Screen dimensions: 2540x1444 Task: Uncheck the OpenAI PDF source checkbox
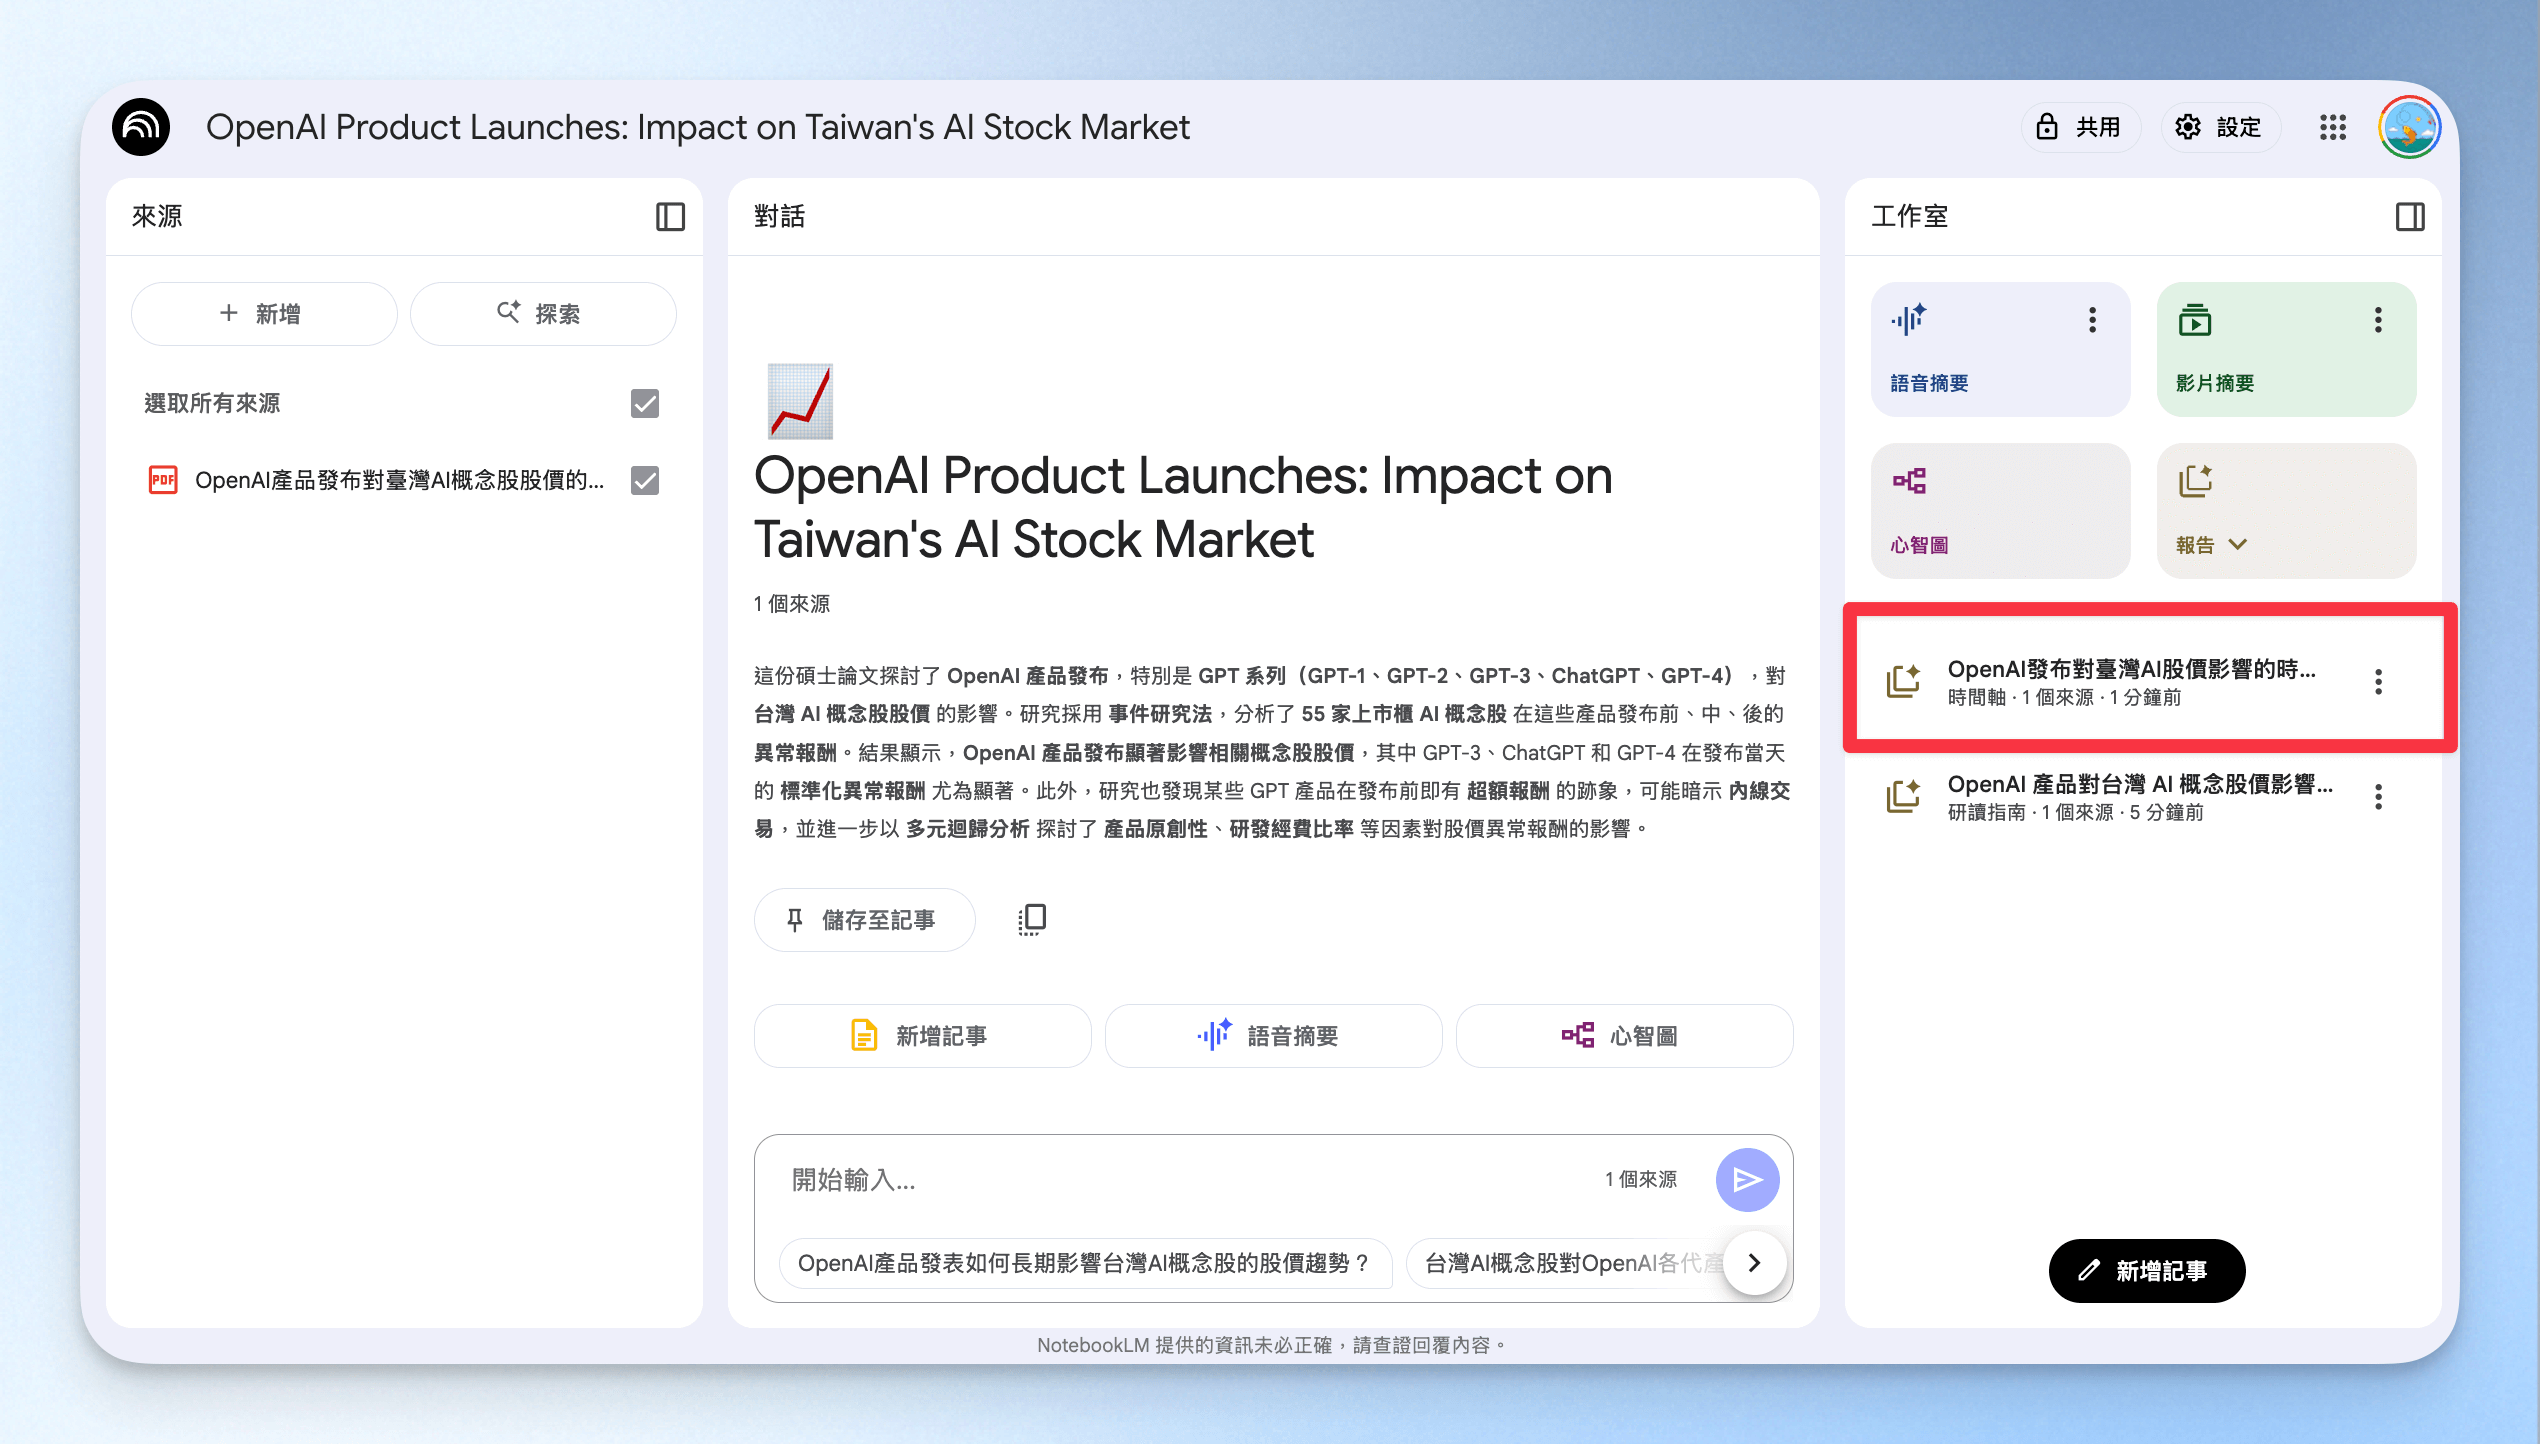(x=645, y=480)
